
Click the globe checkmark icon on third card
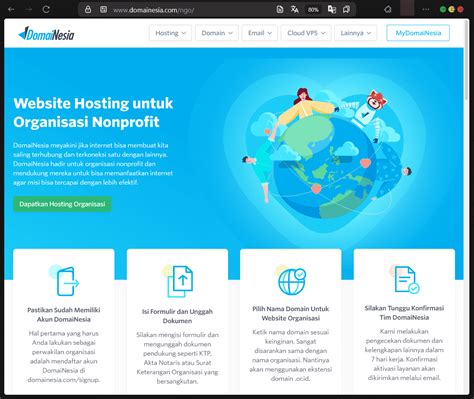pos(291,281)
